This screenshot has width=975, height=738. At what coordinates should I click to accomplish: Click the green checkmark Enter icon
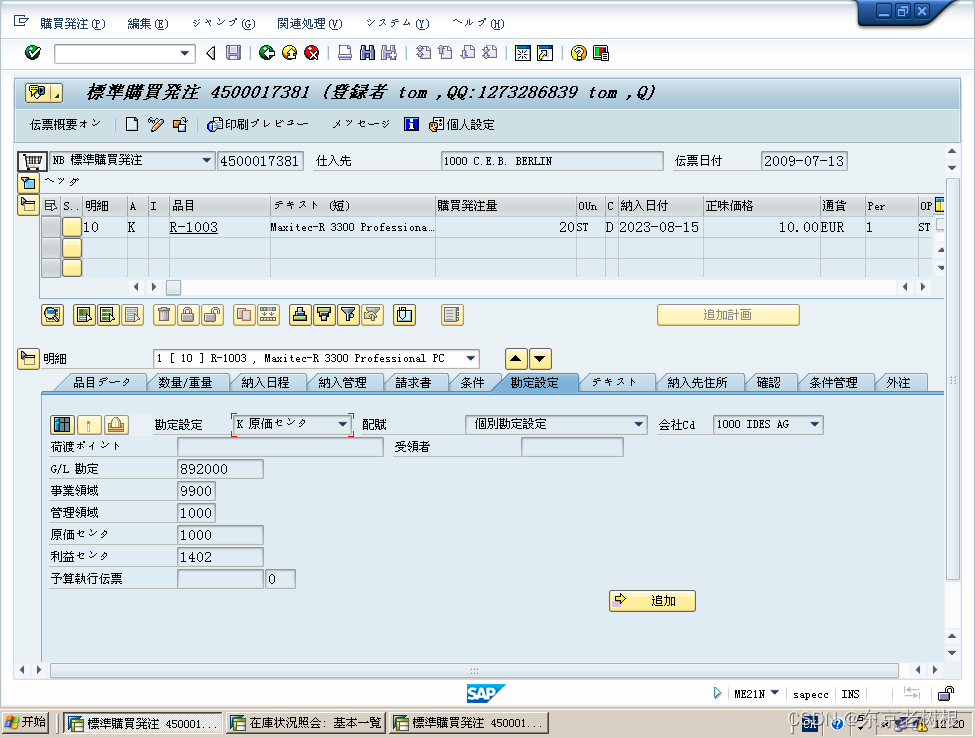tap(33, 53)
